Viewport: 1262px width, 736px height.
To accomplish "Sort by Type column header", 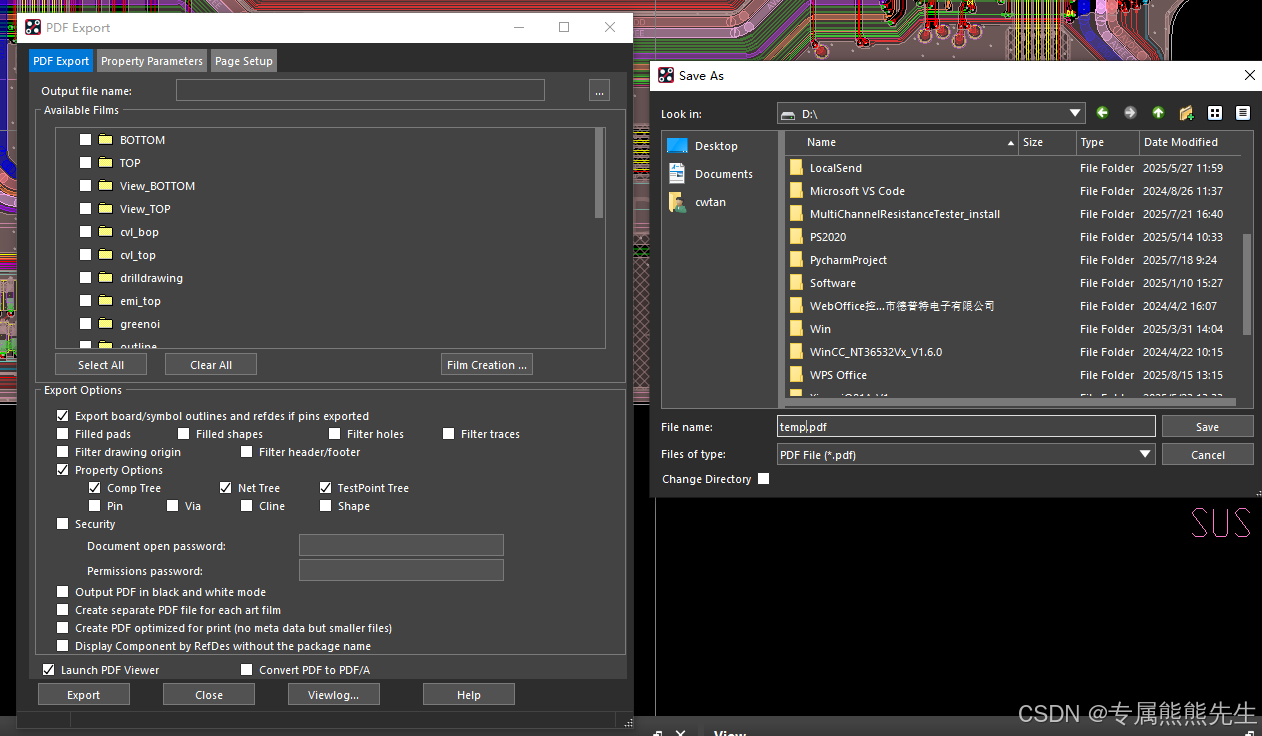I will pos(1108,142).
